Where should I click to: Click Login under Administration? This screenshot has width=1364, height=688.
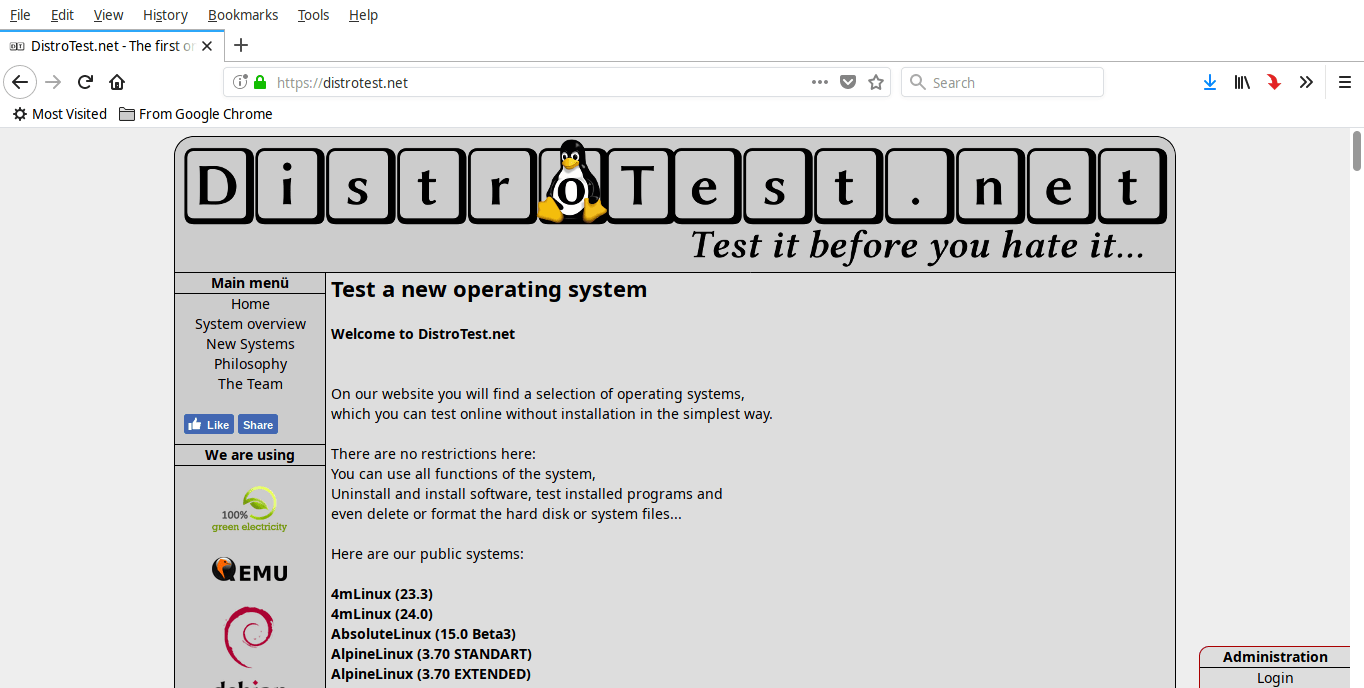tap(1274, 677)
